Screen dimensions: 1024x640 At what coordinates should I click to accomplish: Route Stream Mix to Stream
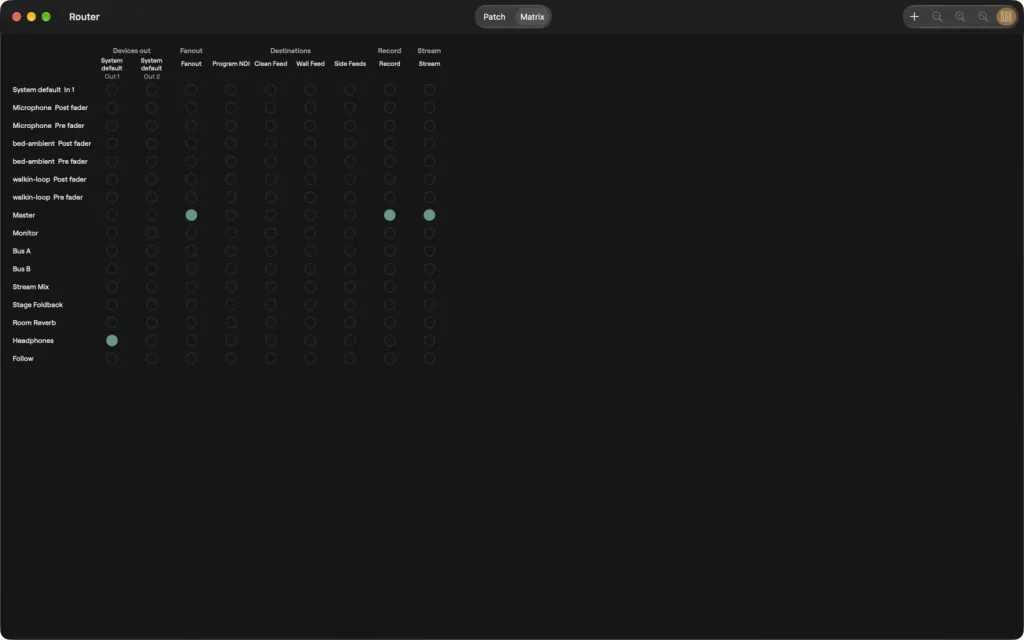tap(429, 287)
